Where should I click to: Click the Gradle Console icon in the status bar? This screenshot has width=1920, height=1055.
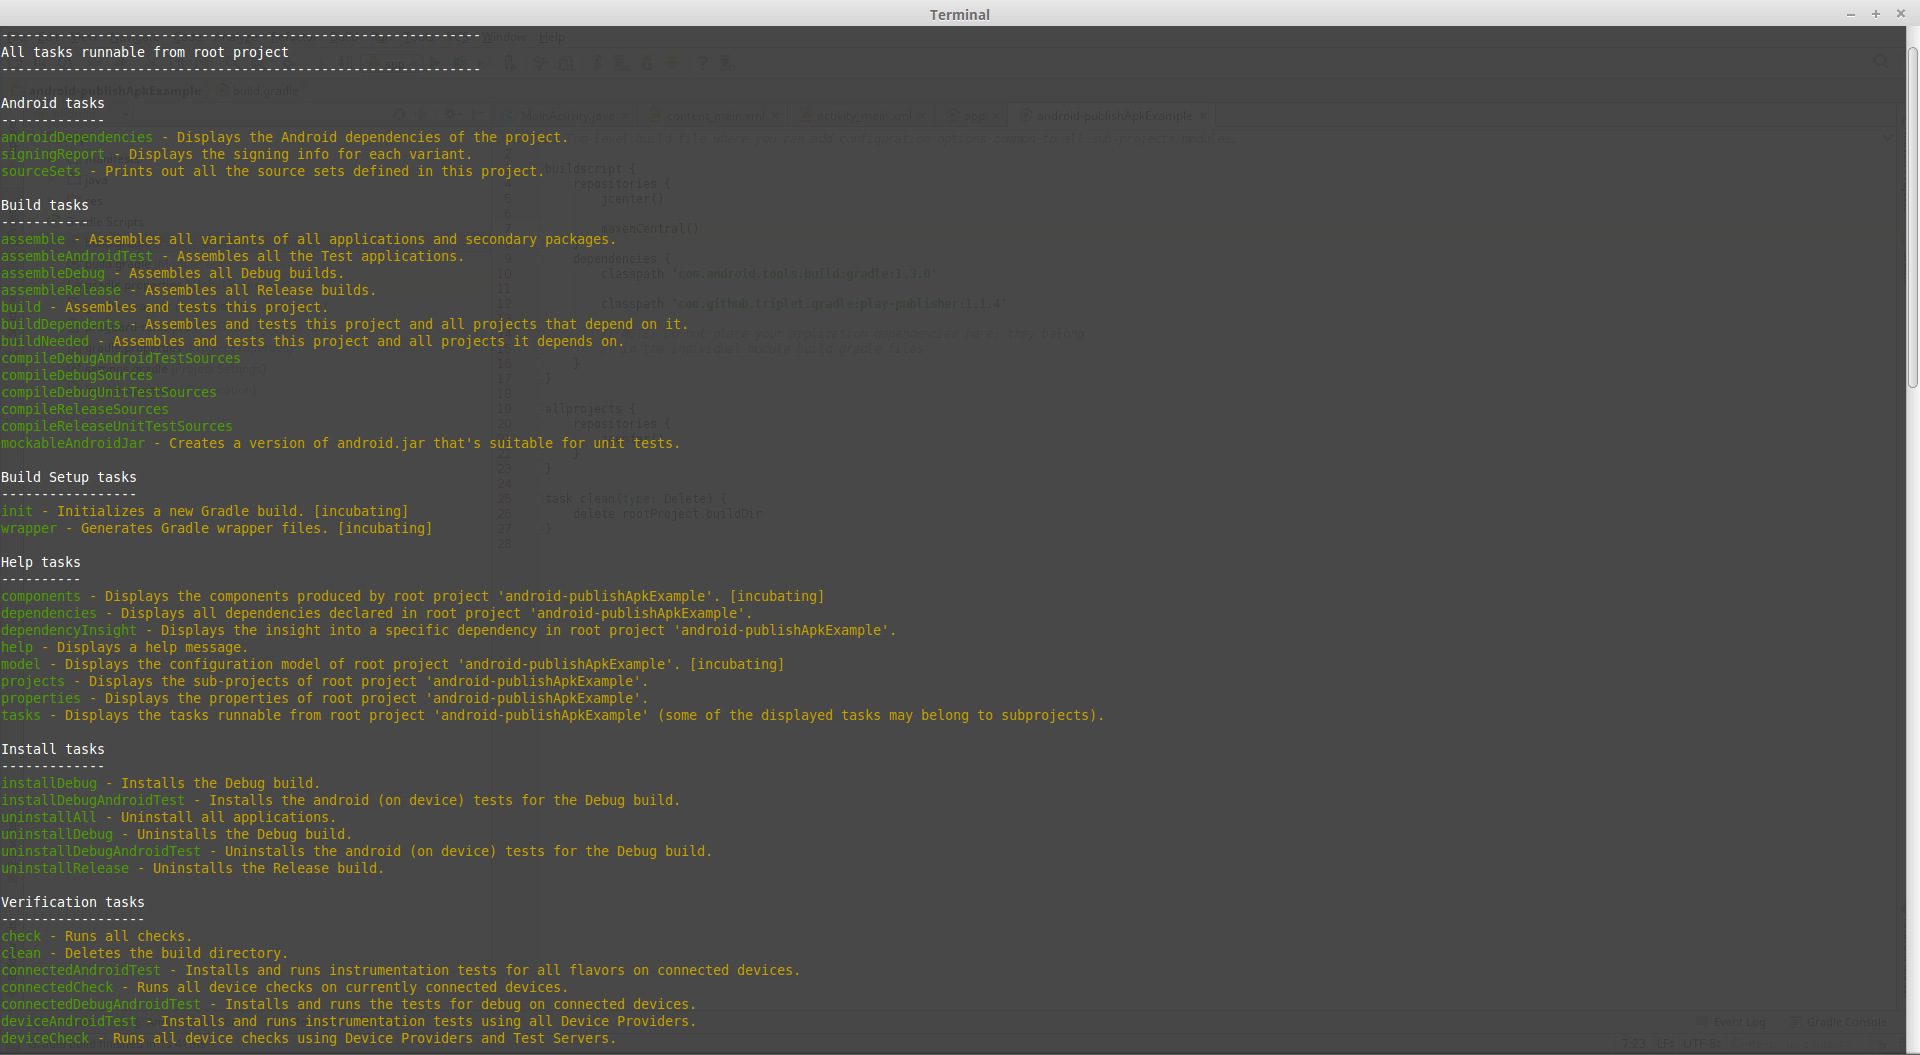click(1797, 1021)
